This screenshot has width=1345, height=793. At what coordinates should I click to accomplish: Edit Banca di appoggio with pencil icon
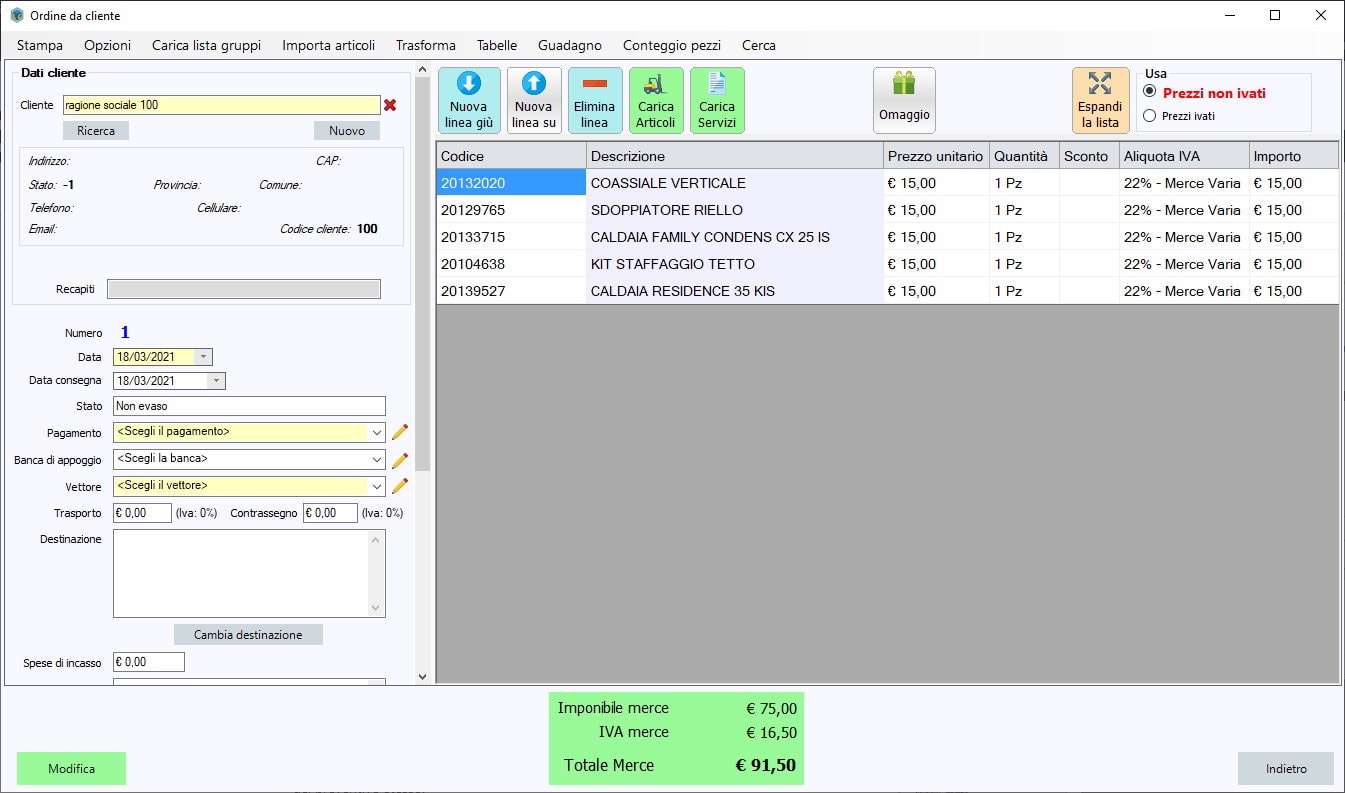click(400, 460)
